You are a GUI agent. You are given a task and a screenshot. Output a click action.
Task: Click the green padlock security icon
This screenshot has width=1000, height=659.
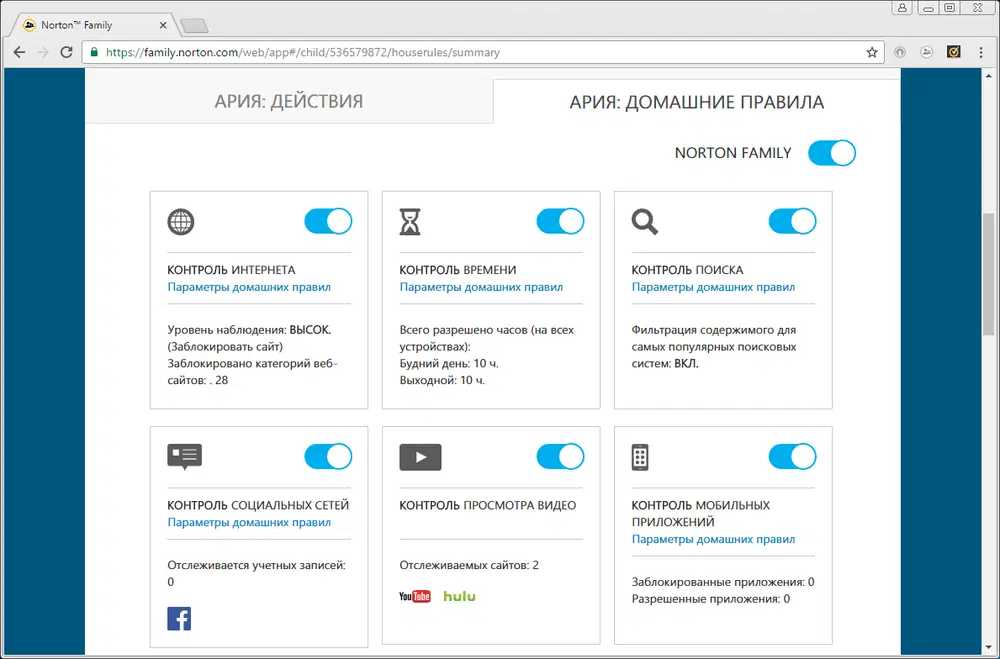(94, 52)
